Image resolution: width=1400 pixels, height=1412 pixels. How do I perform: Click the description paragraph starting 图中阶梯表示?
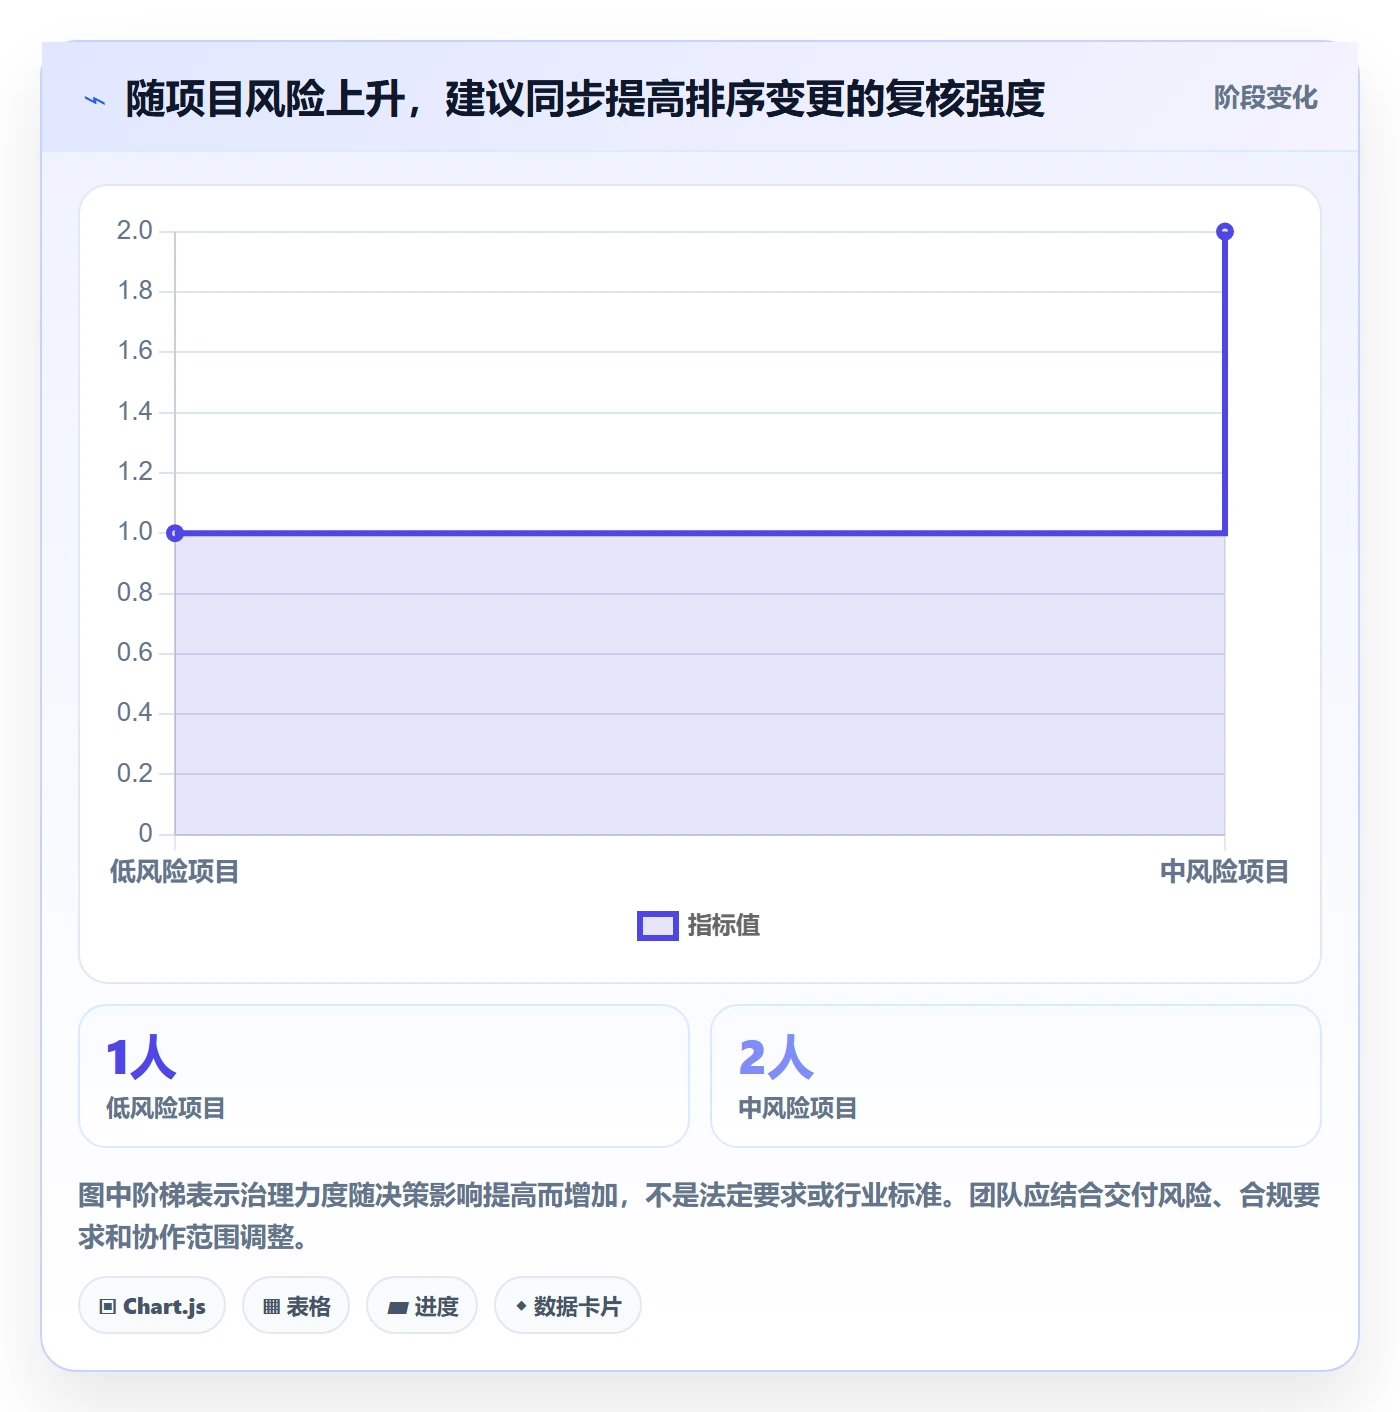[x=699, y=1216]
